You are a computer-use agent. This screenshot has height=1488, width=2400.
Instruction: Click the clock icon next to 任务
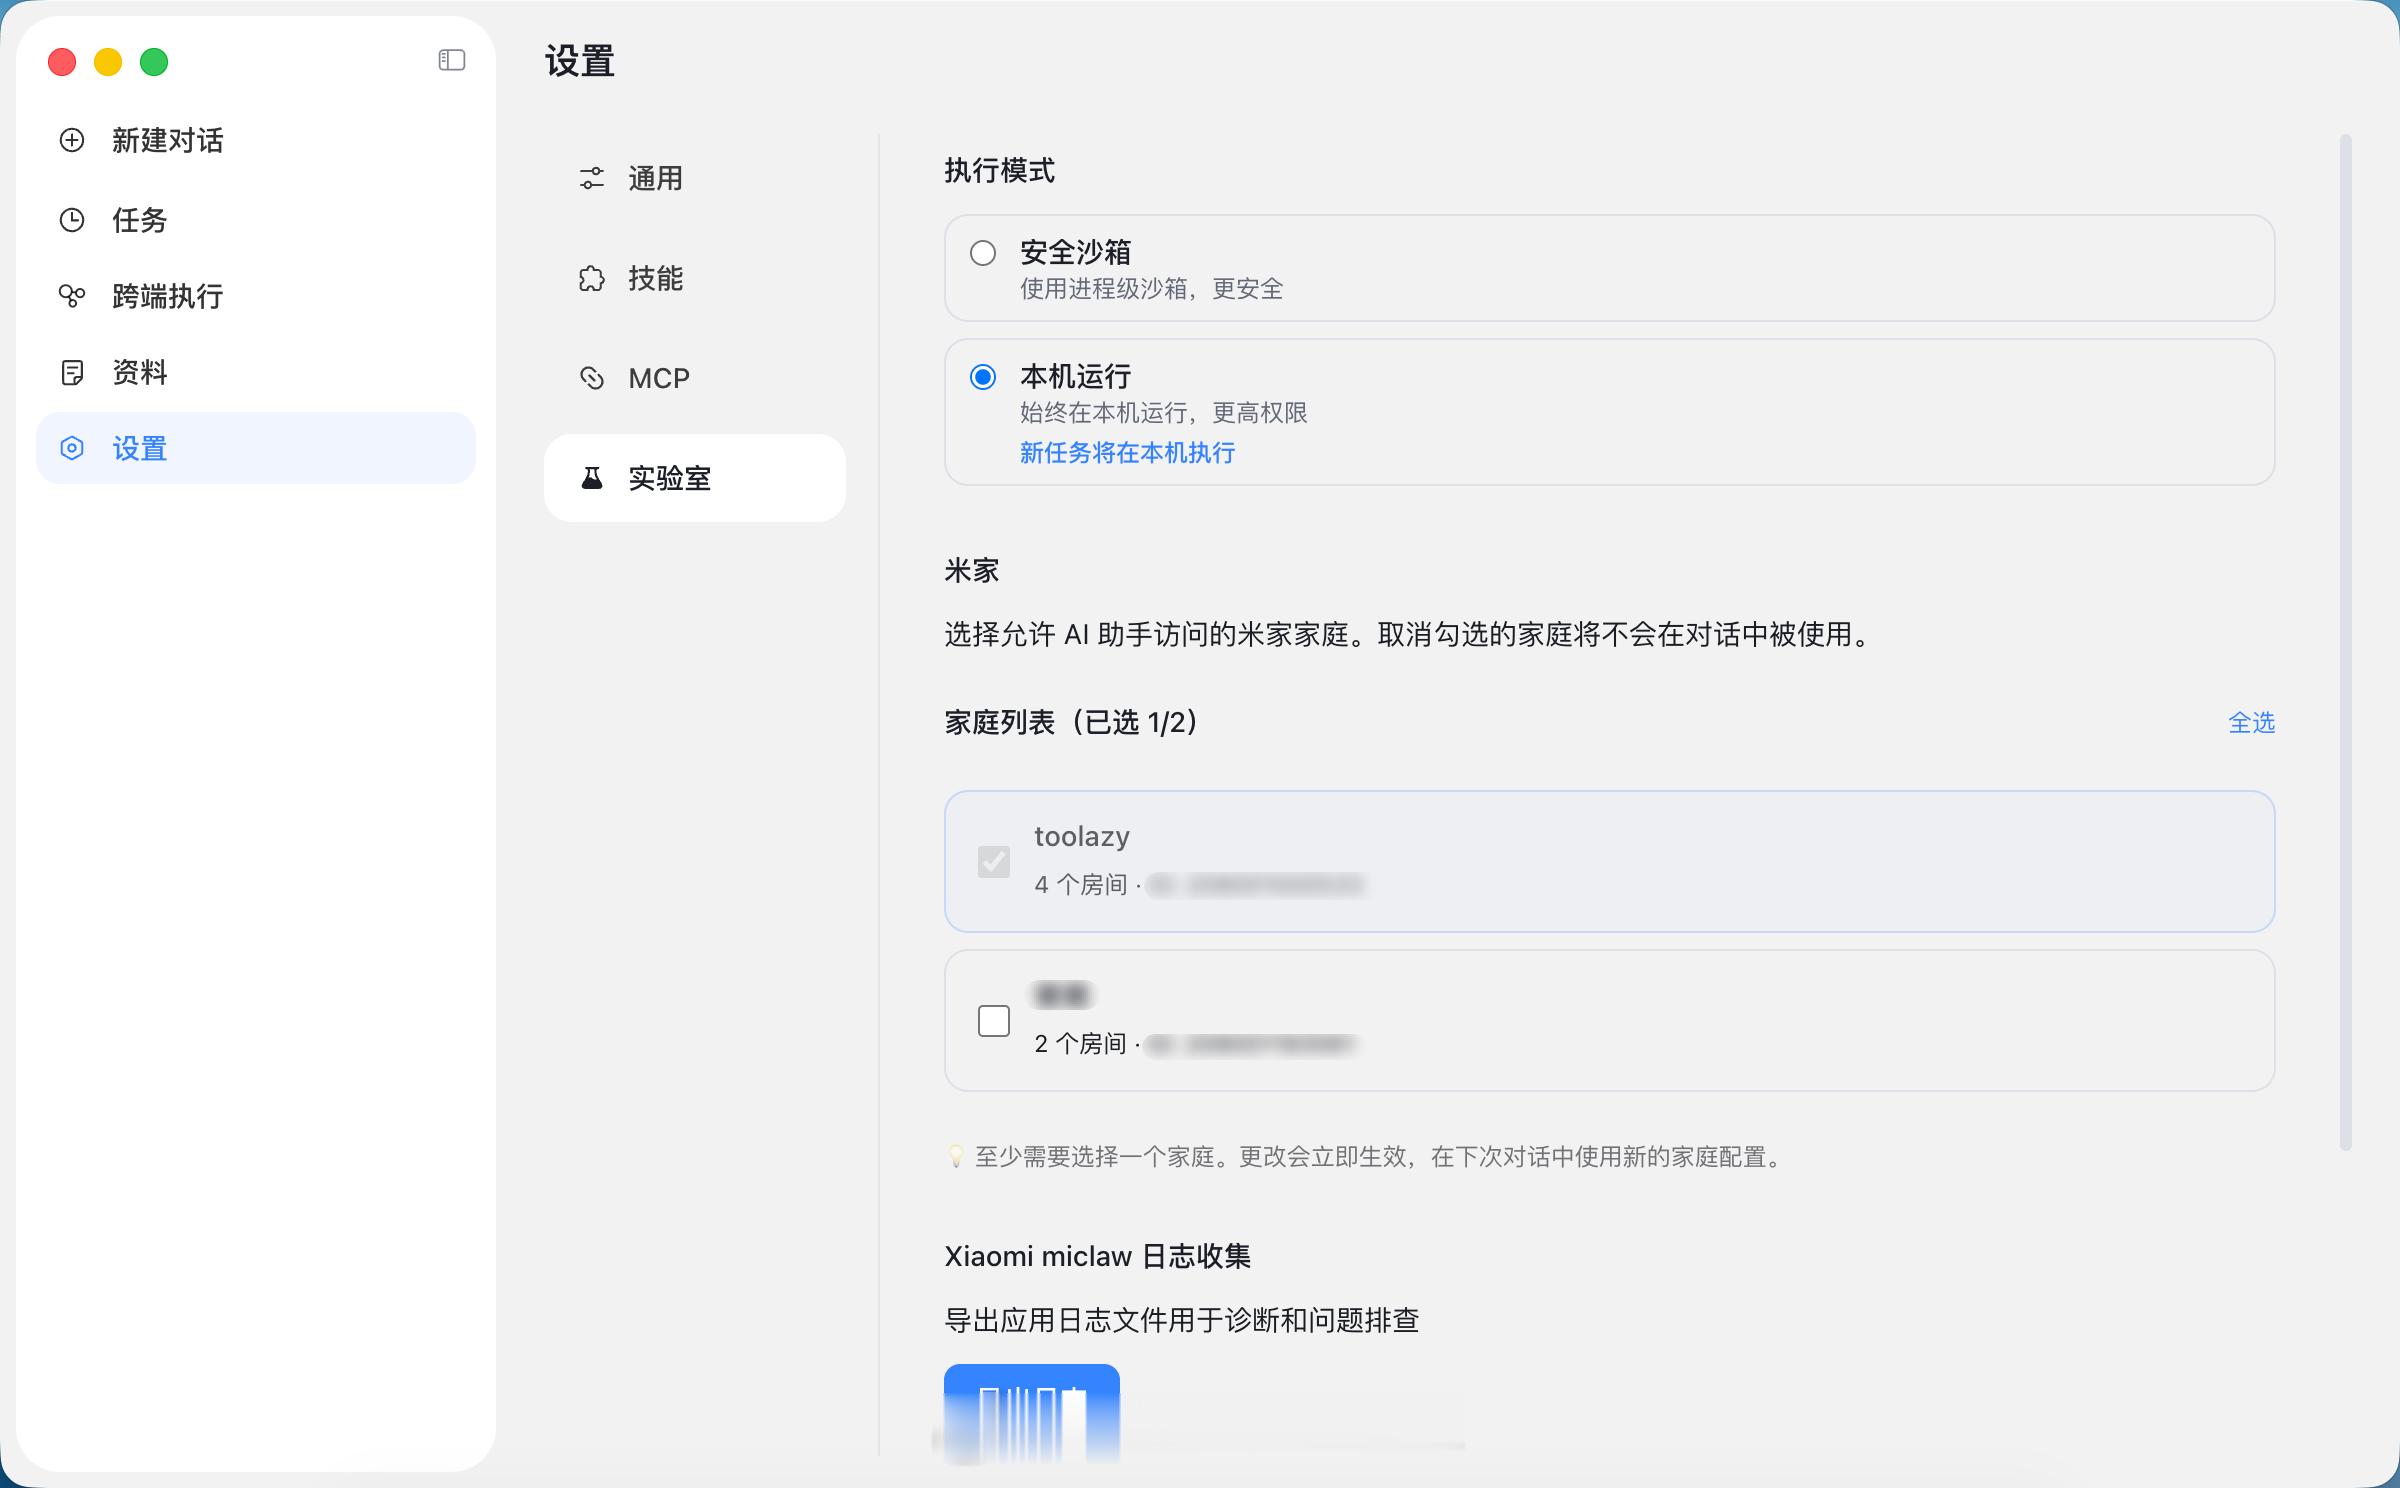tap(72, 220)
